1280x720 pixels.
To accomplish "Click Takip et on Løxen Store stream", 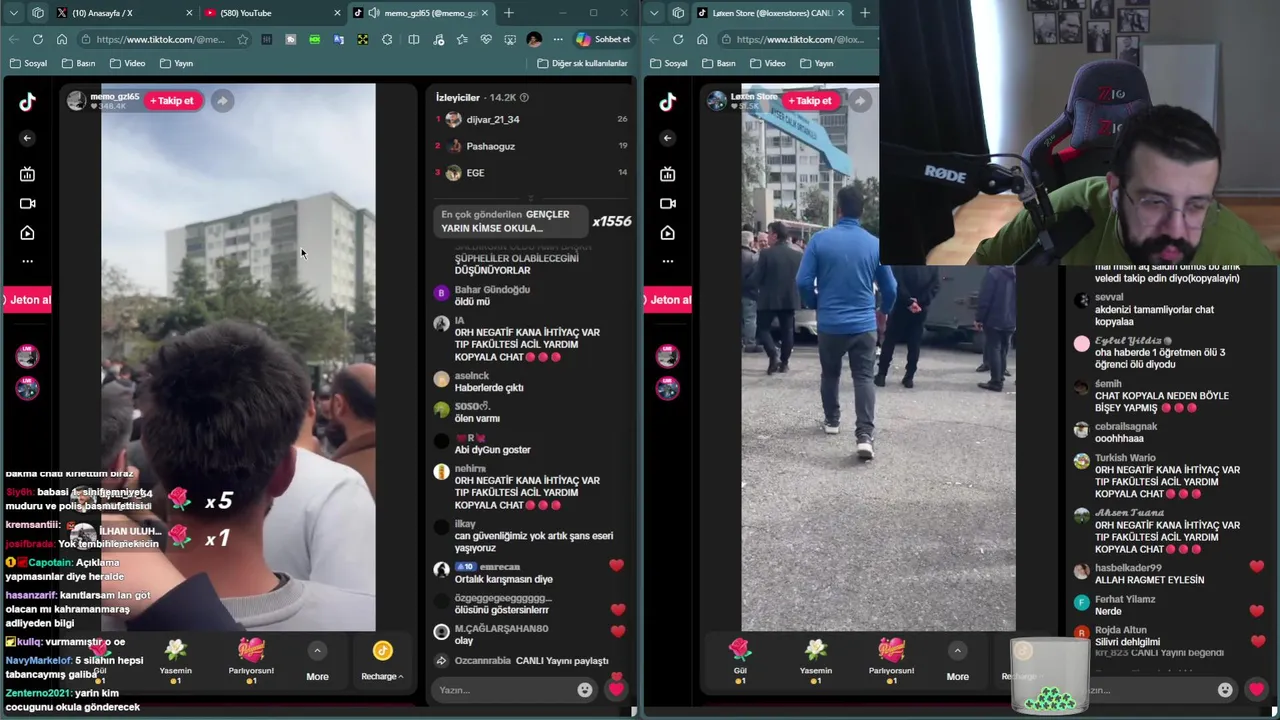I will click(812, 100).
